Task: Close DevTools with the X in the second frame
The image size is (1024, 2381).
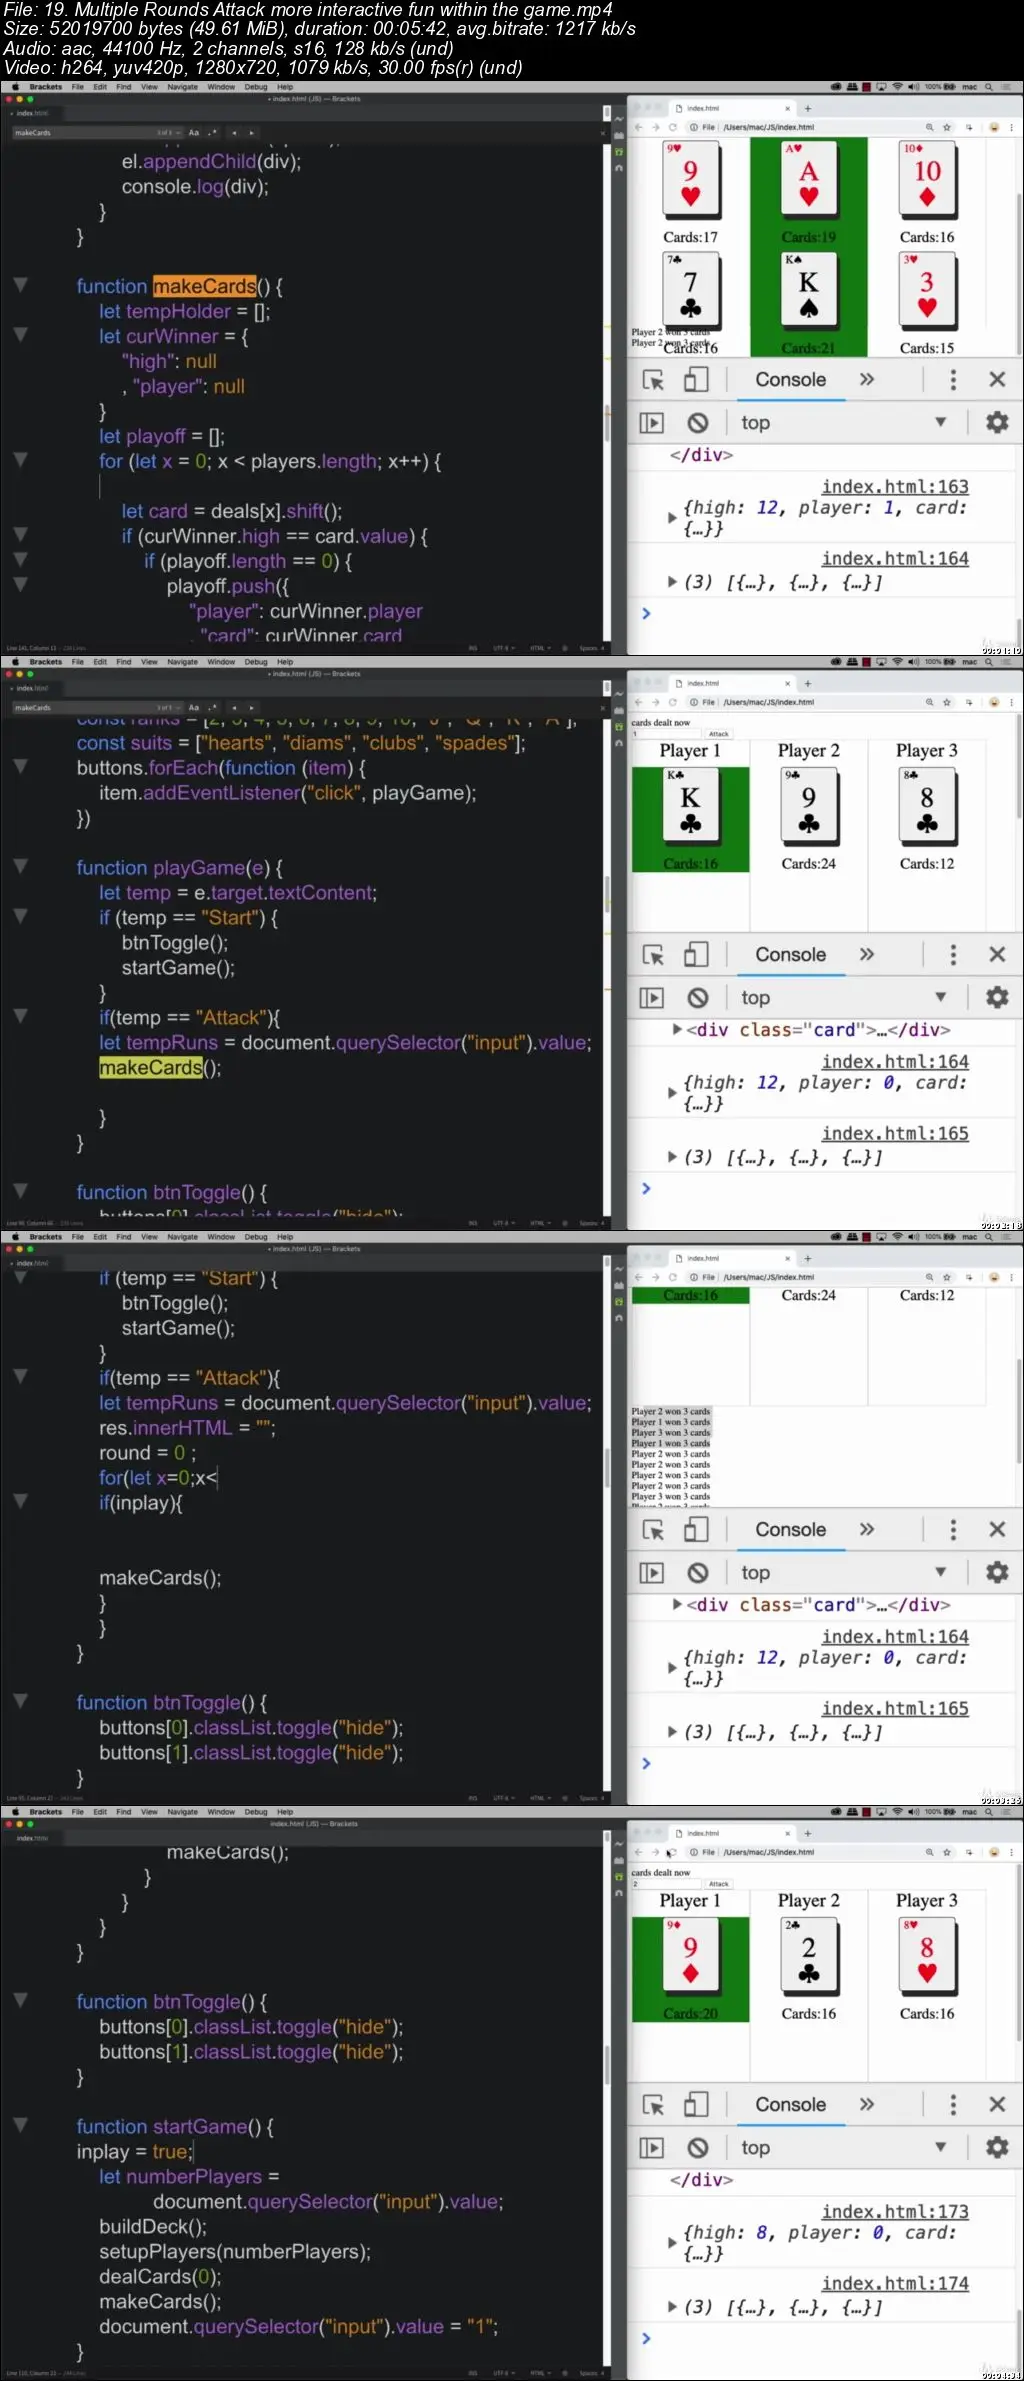Action: [x=997, y=955]
